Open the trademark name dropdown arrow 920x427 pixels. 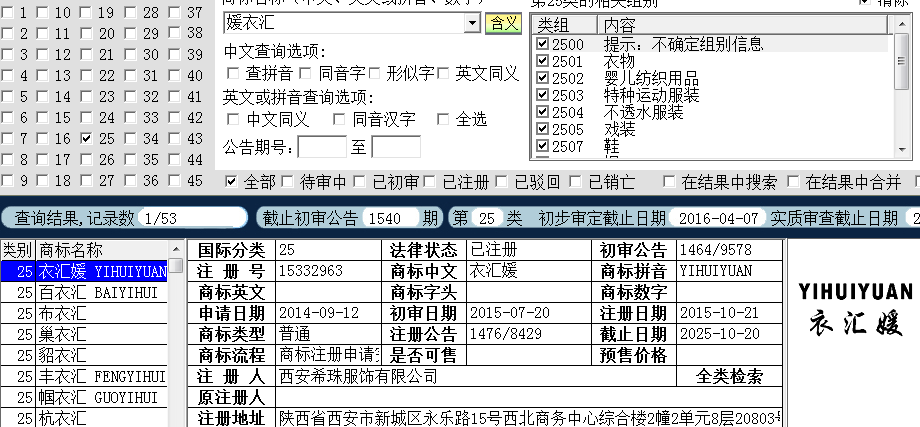(x=472, y=24)
